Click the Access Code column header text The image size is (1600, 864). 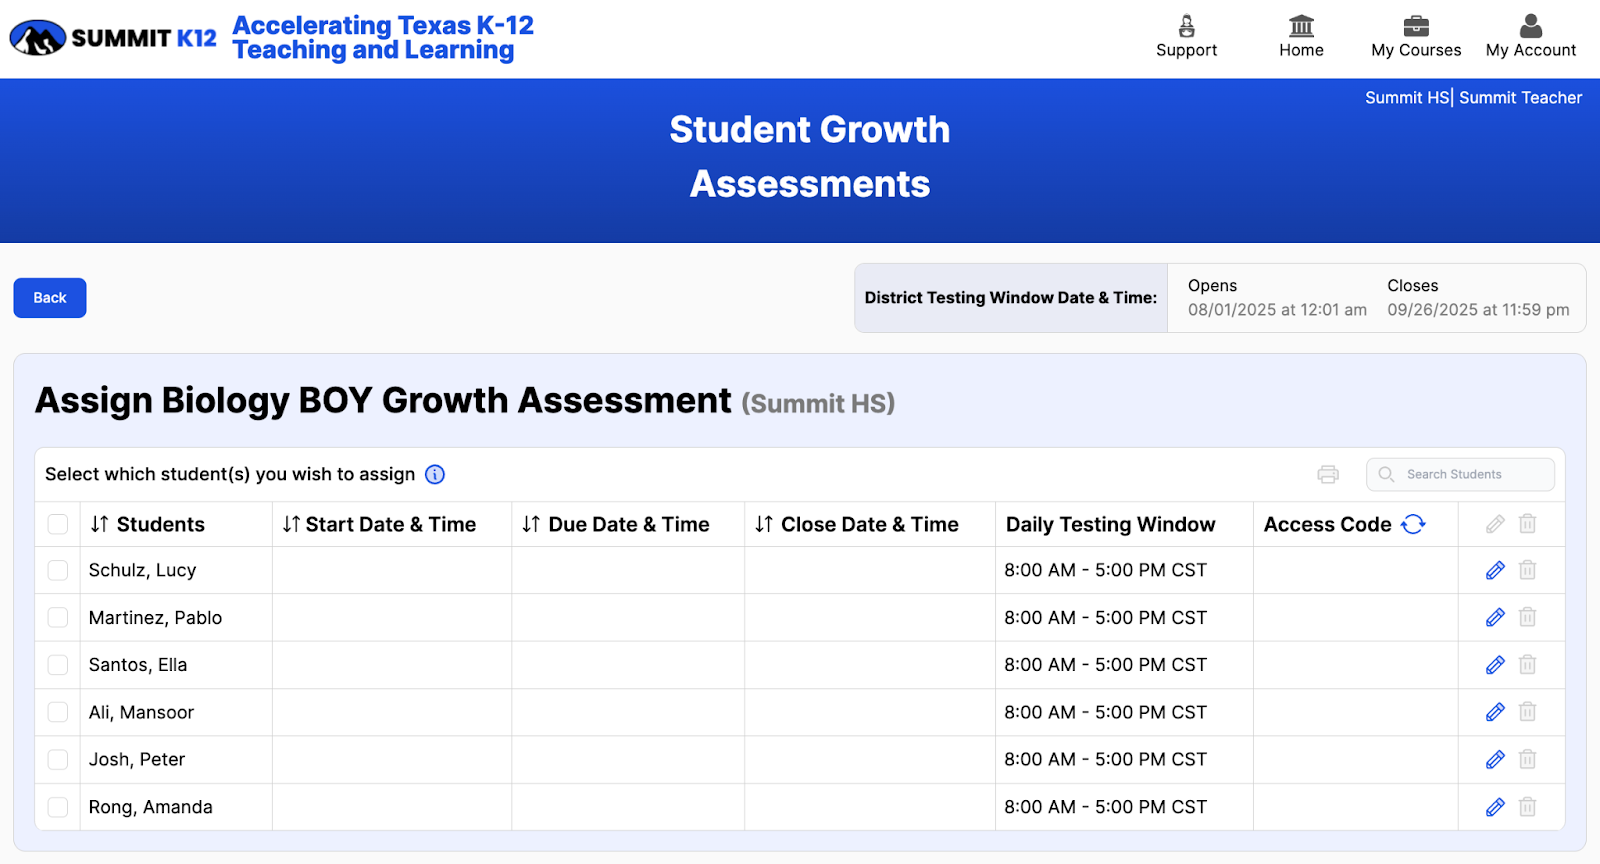(x=1327, y=524)
